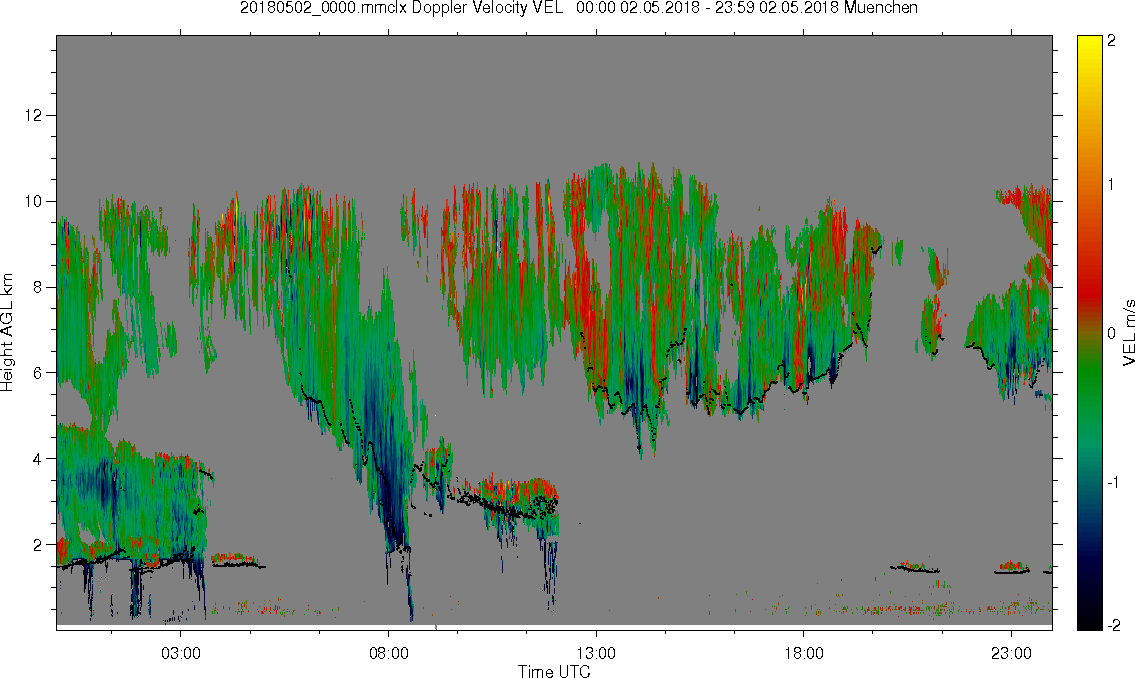Image resolution: width=1135 pixels, height=678 pixels.
Task: Click the colorbar tick label '1'
Action: 1112,185
